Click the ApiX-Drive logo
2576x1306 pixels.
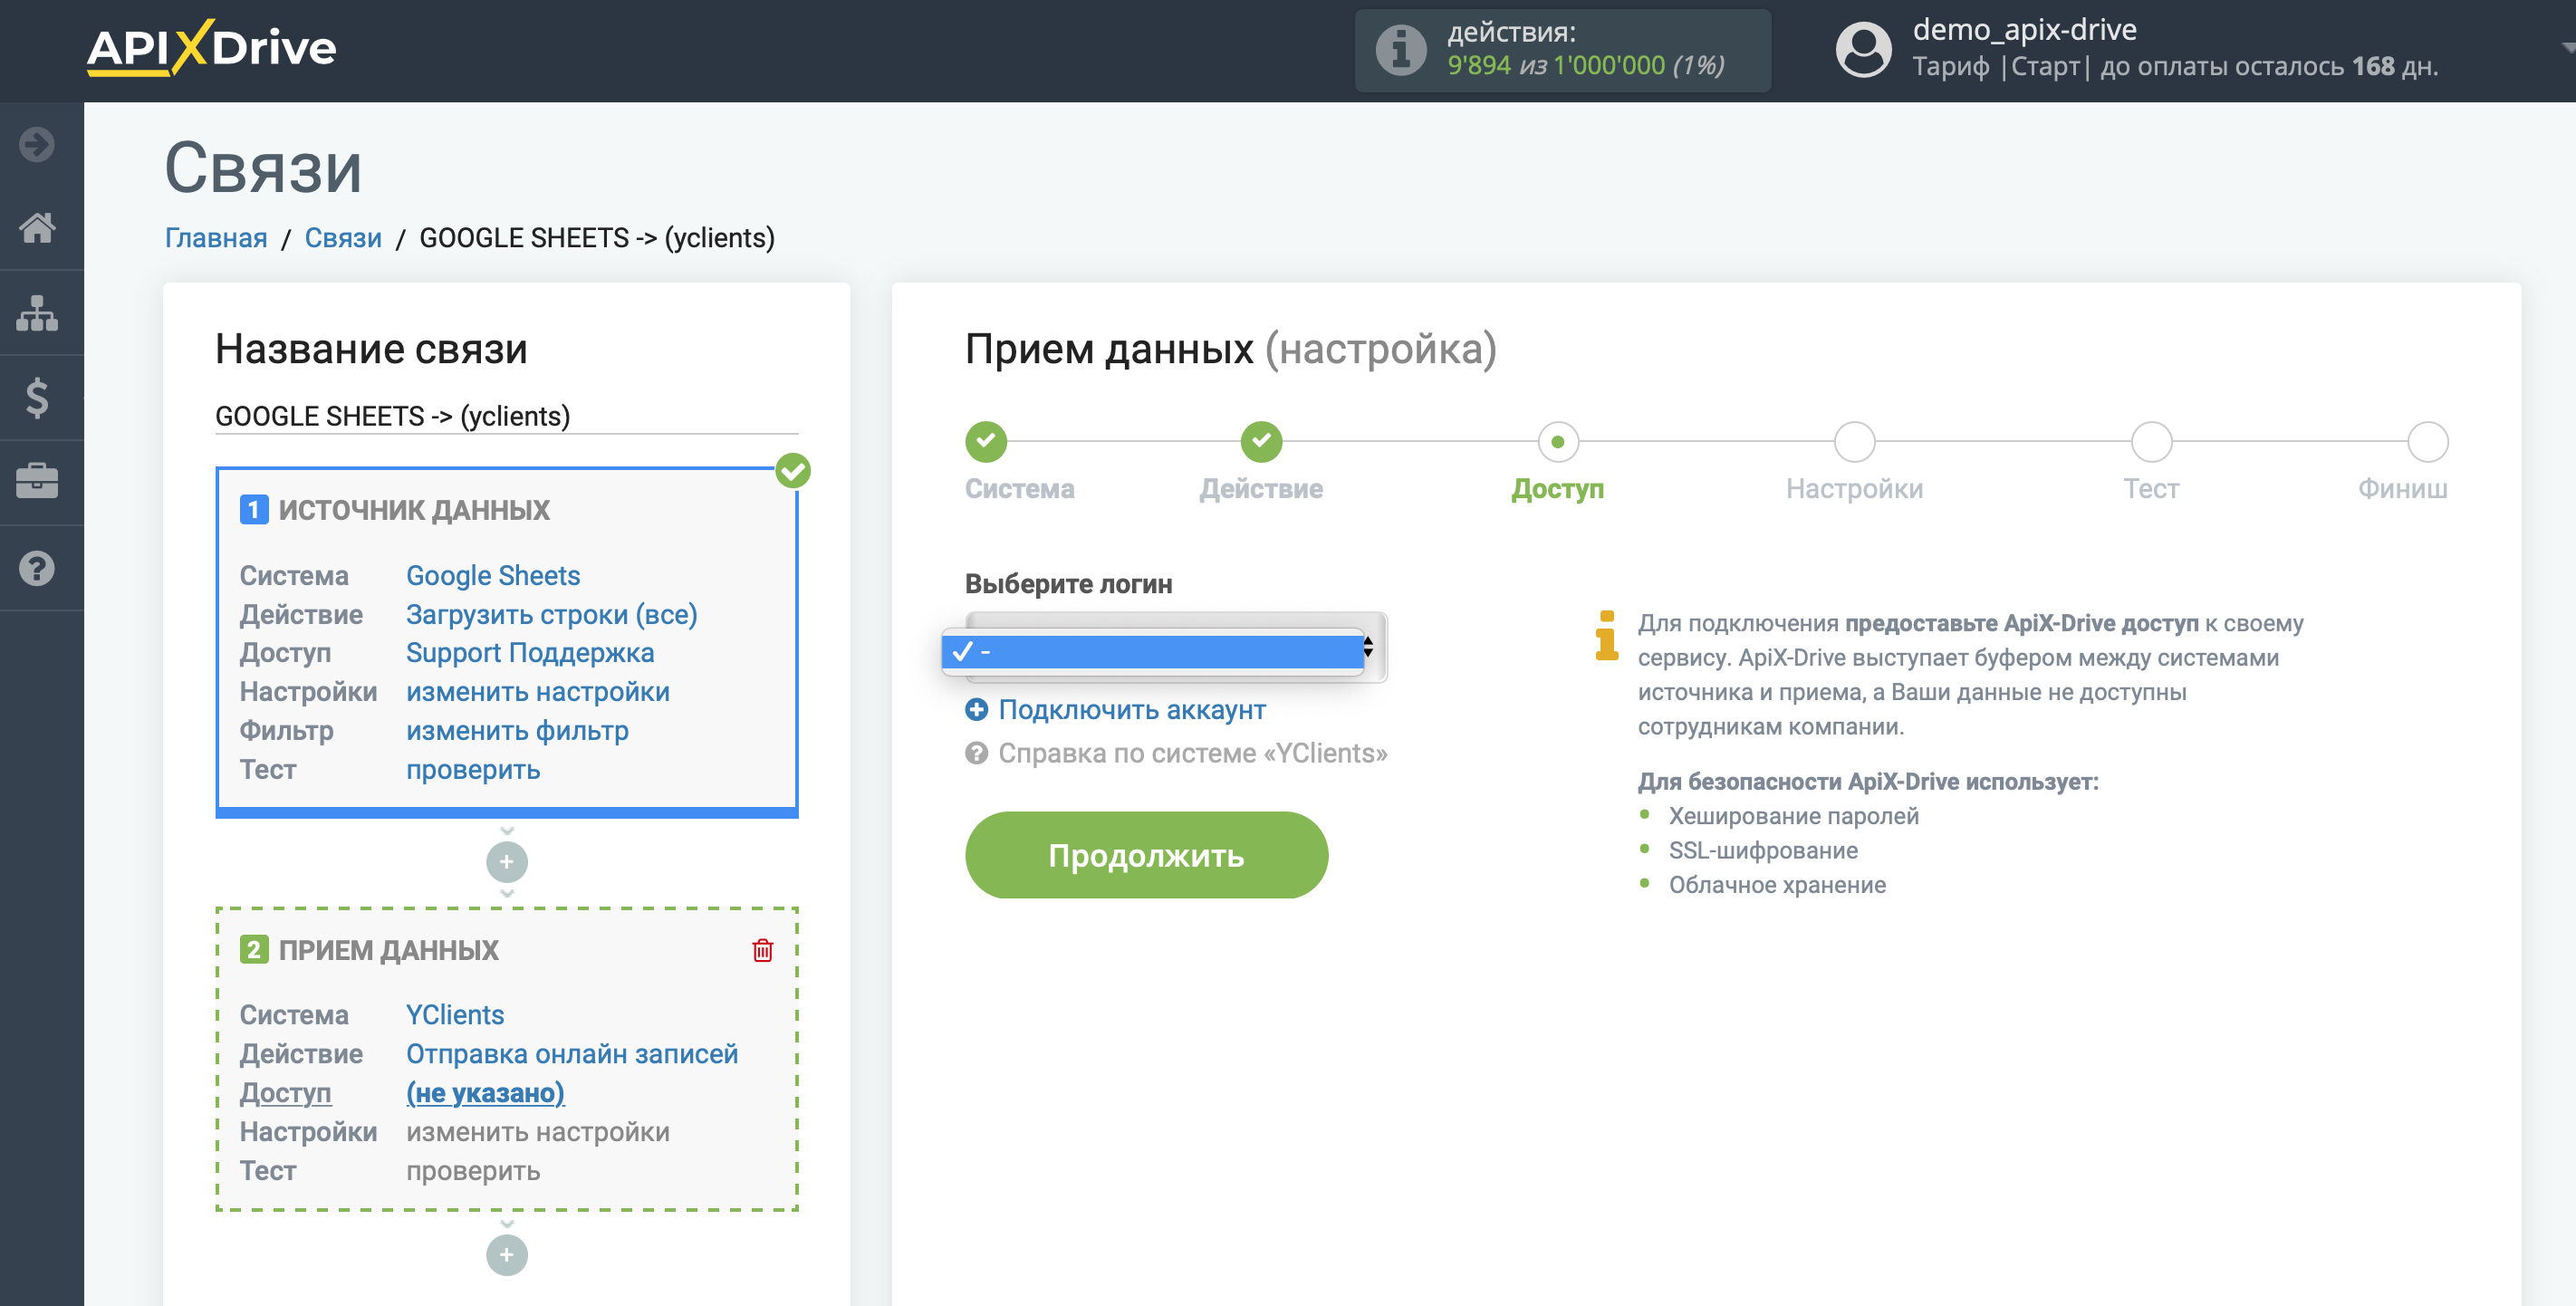click(x=211, y=48)
